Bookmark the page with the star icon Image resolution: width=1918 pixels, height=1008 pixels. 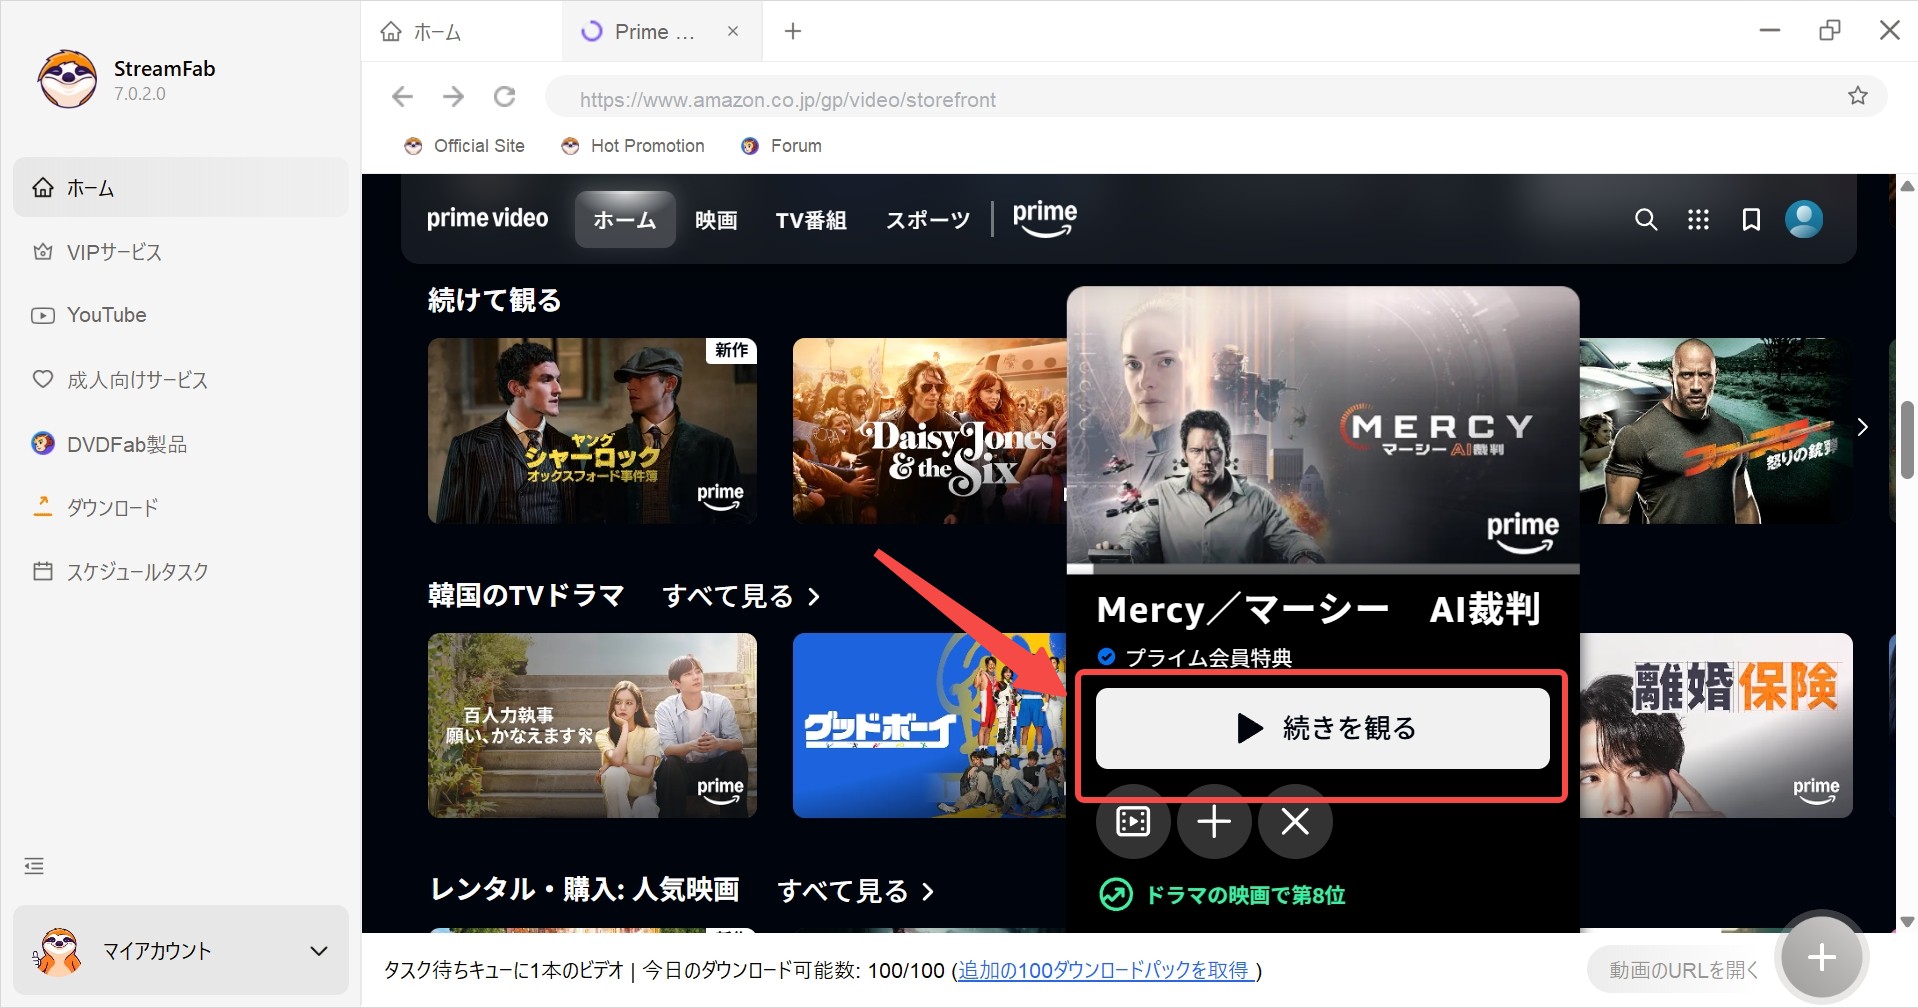click(x=1857, y=96)
